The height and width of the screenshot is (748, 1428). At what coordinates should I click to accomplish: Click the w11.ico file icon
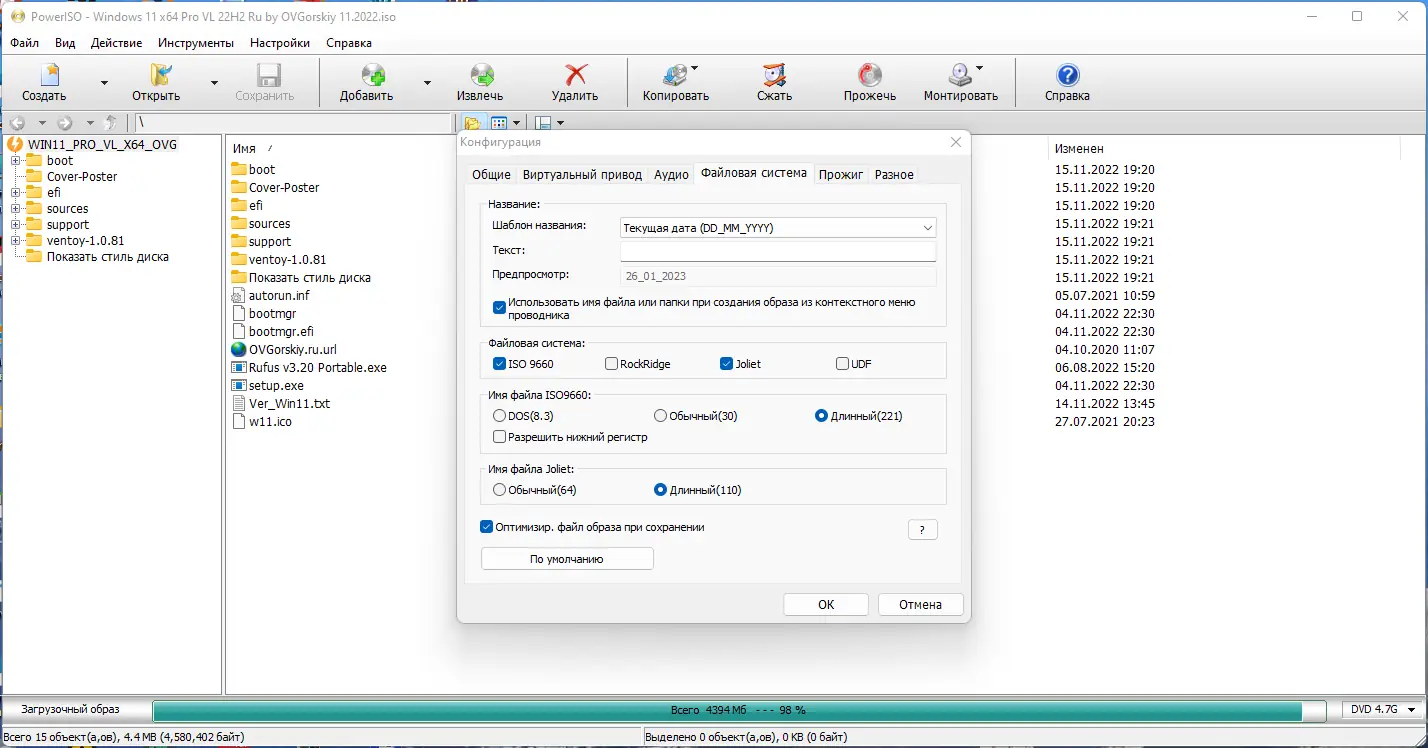pos(238,422)
